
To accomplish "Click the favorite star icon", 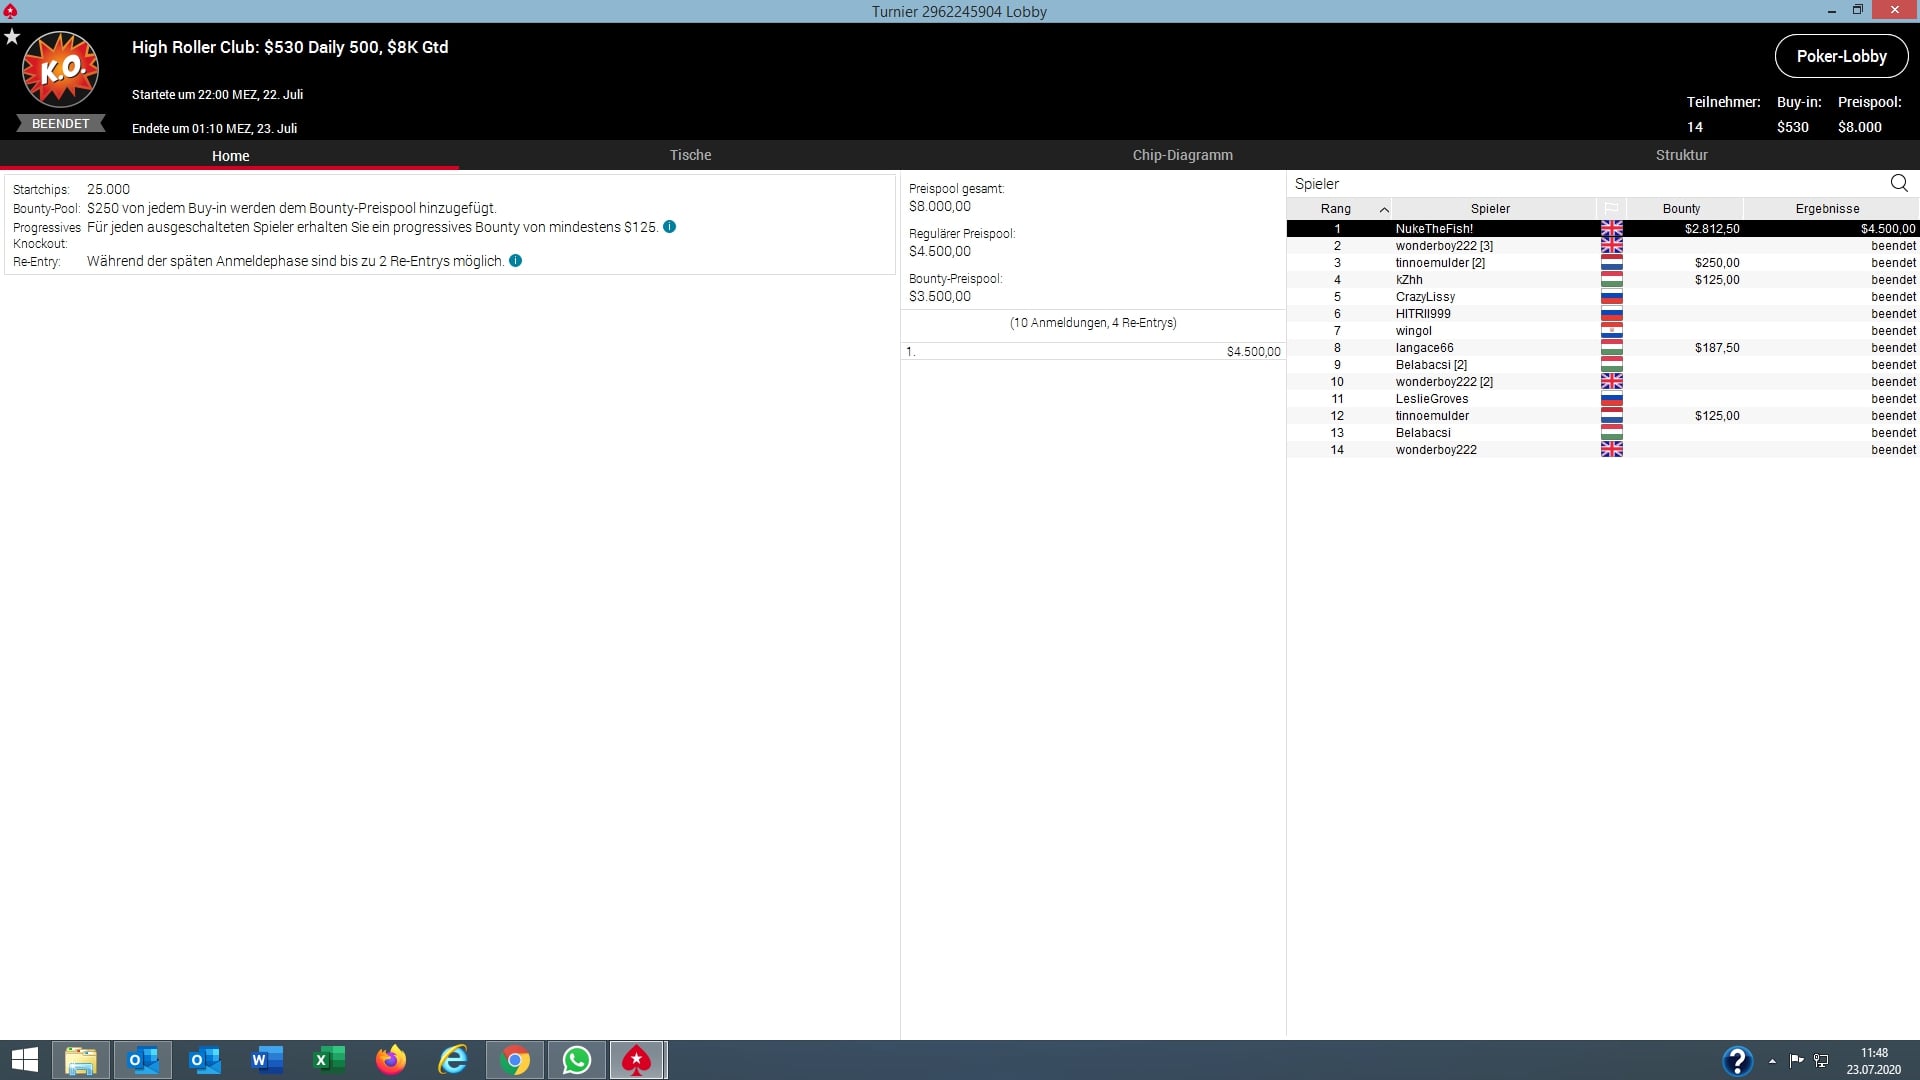I will [x=12, y=37].
